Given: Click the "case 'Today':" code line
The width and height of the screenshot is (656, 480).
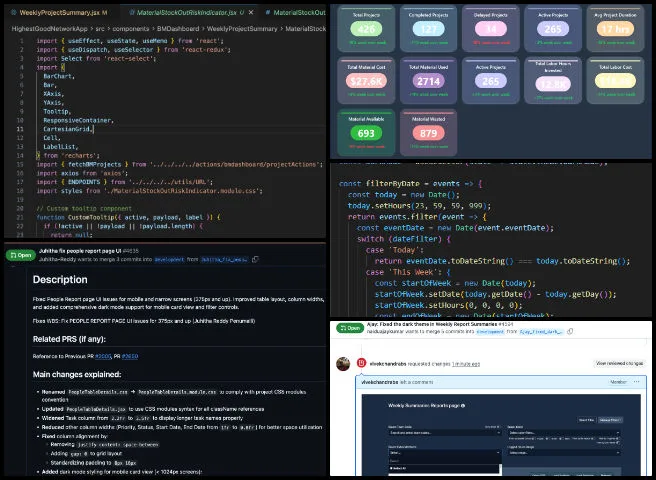Looking at the screenshot, I should point(397,250).
